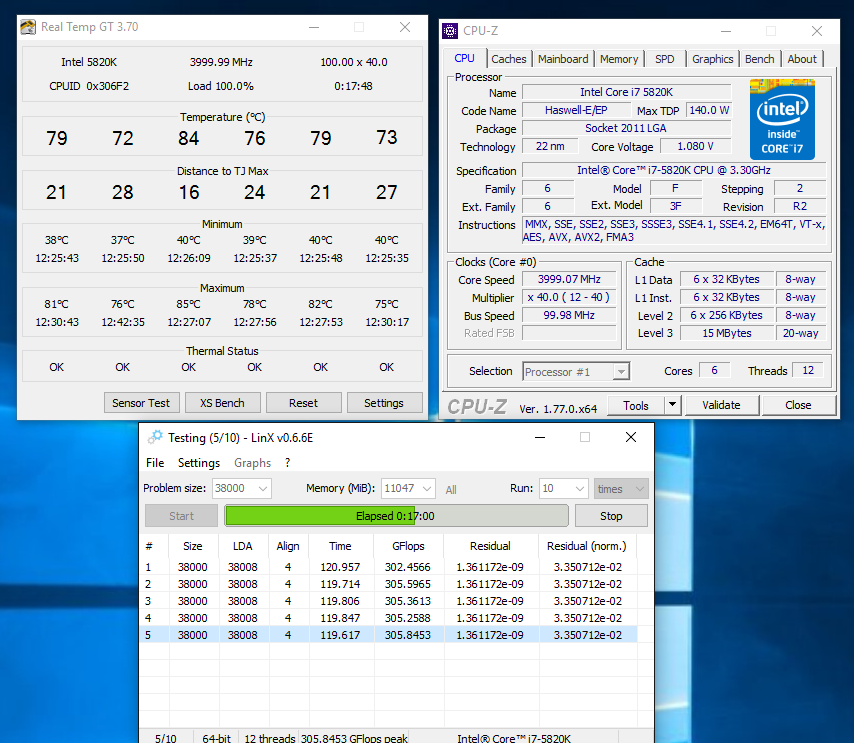Open the Graphics tab in CPU-Z

[712, 59]
